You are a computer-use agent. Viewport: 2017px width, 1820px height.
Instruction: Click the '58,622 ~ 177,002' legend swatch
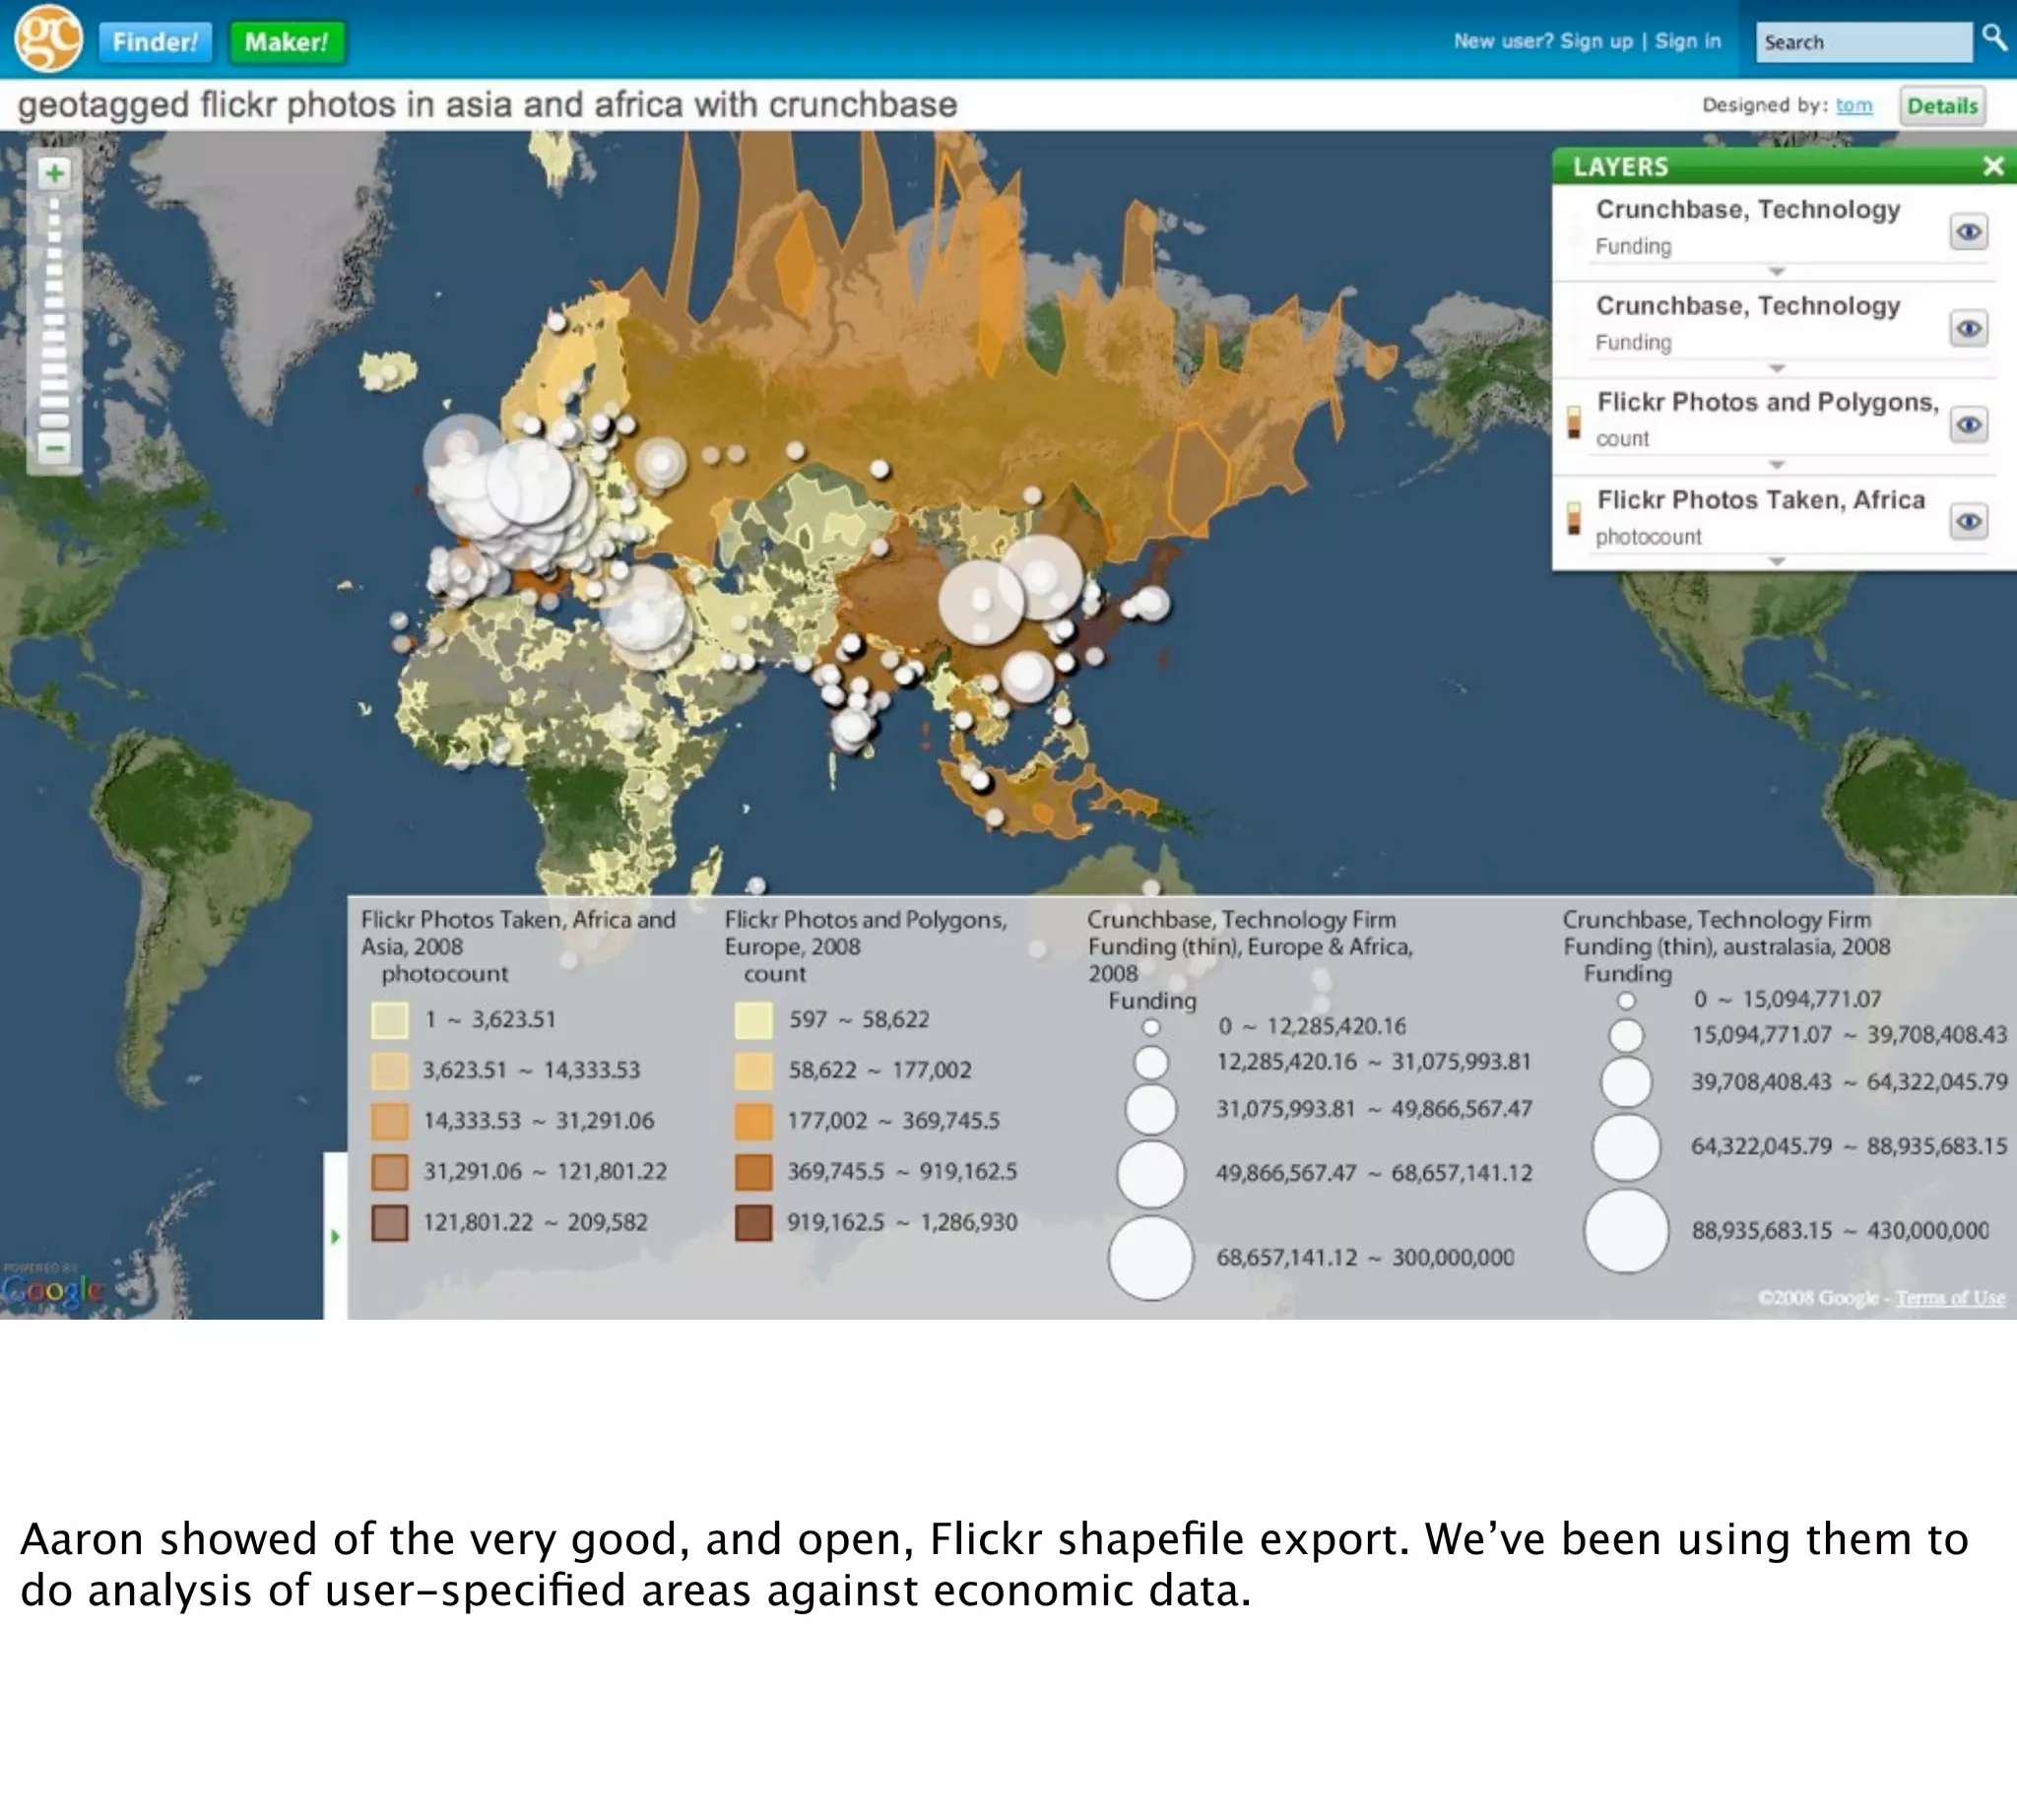(x=753, y=1071)
